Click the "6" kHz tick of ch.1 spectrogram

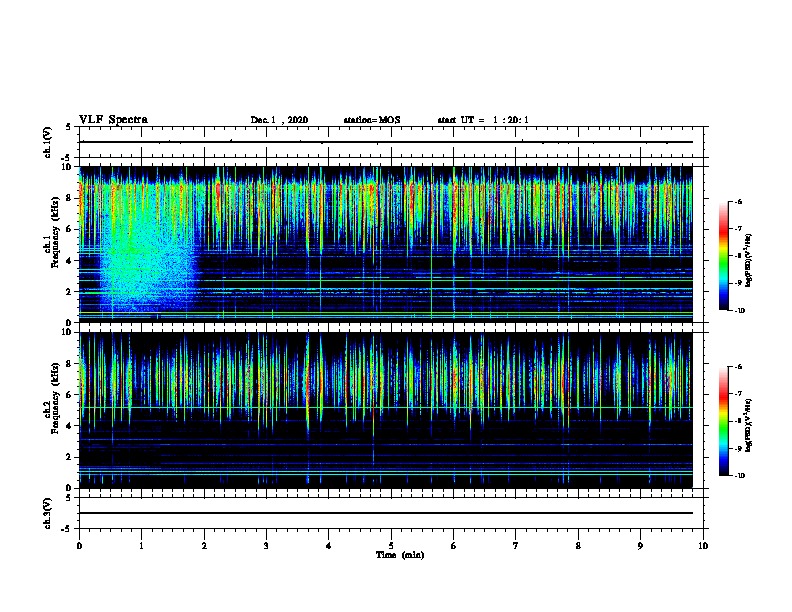coord(69,229)
